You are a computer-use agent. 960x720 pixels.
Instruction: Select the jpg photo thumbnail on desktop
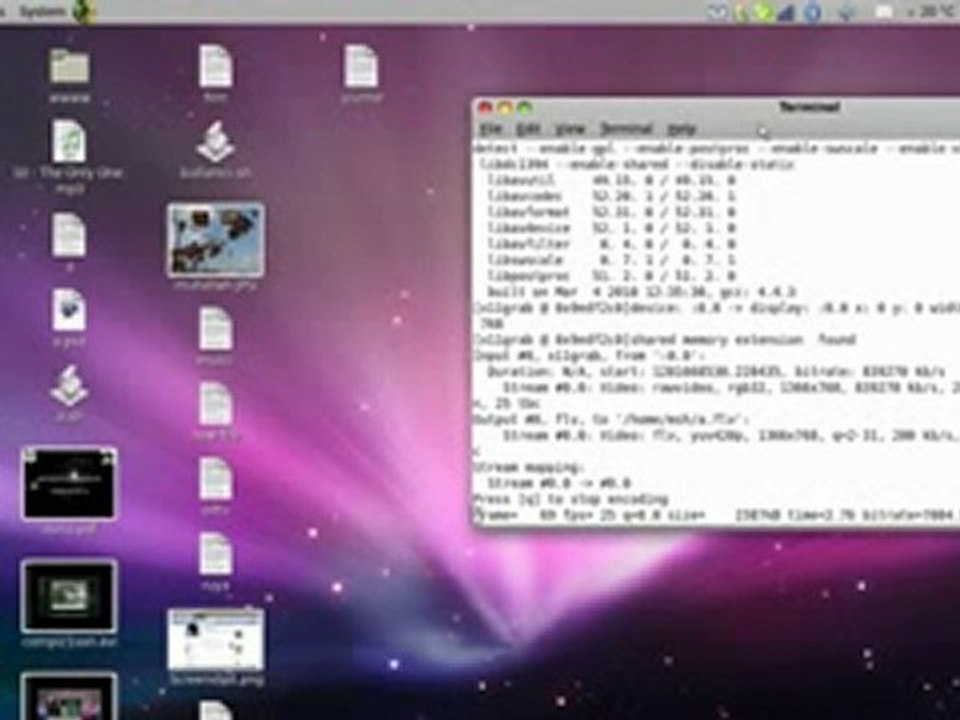pos(216,240)
